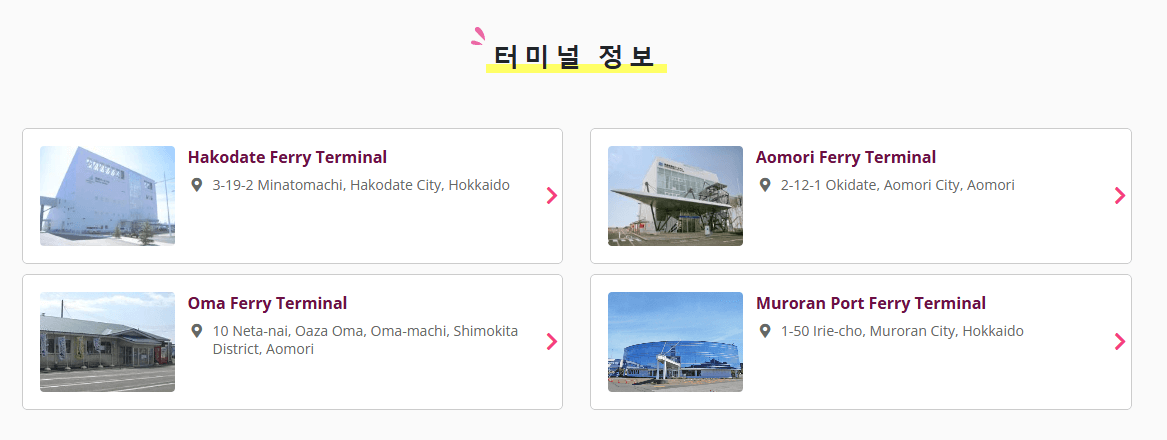Click the address 2-12-1 Okidate, Aomori City

[898, 185]
